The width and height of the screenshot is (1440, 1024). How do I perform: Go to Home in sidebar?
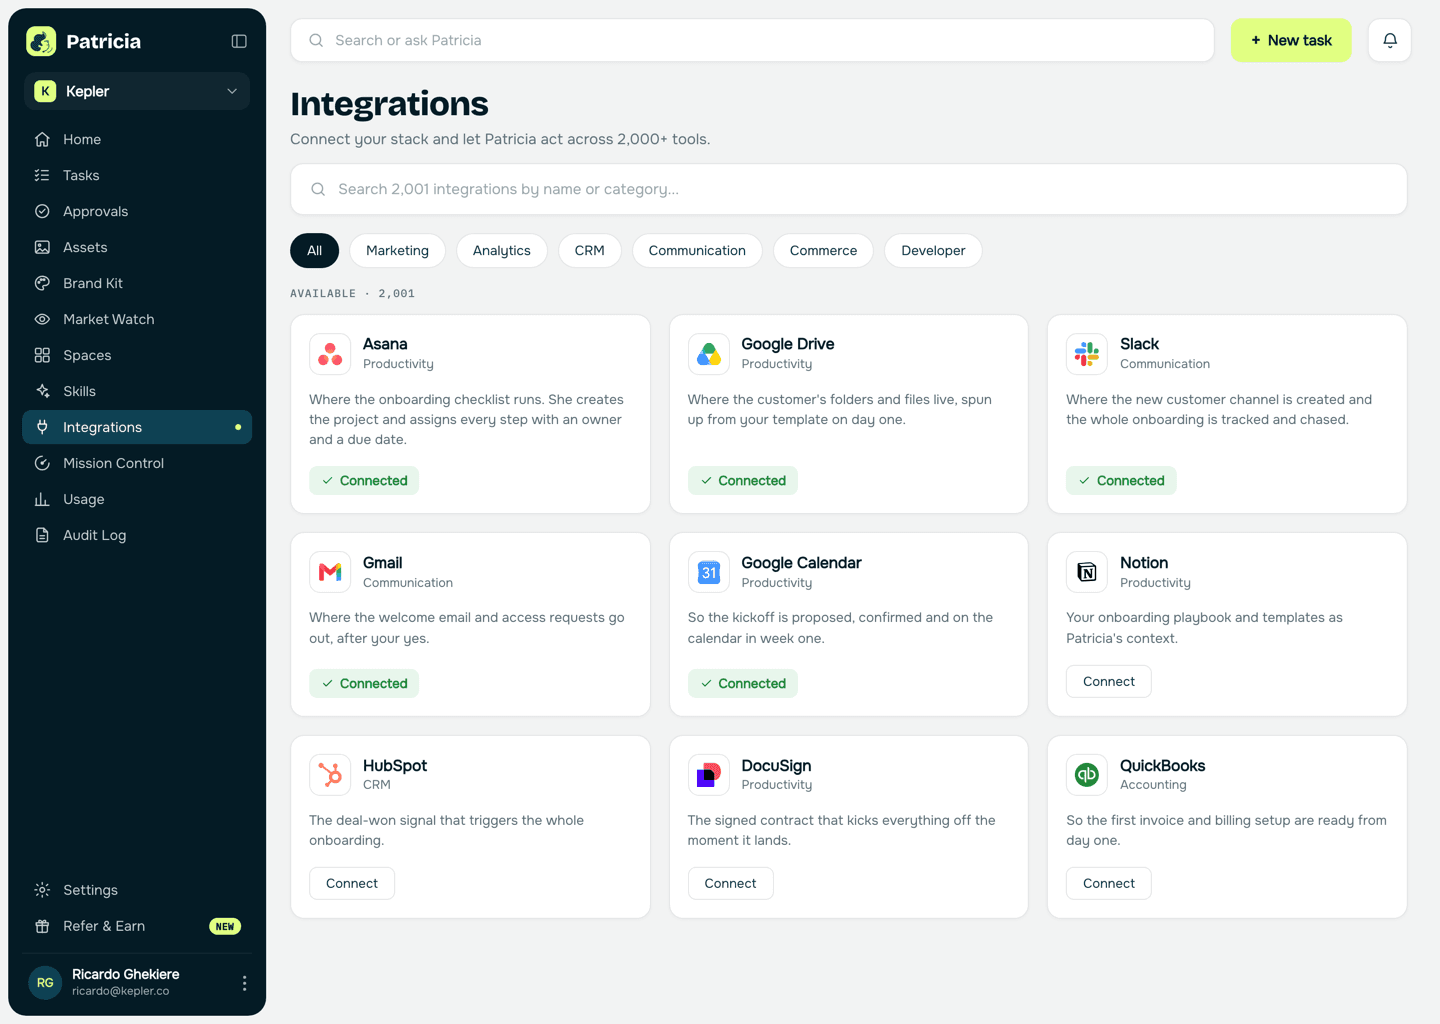coord(137,139)
